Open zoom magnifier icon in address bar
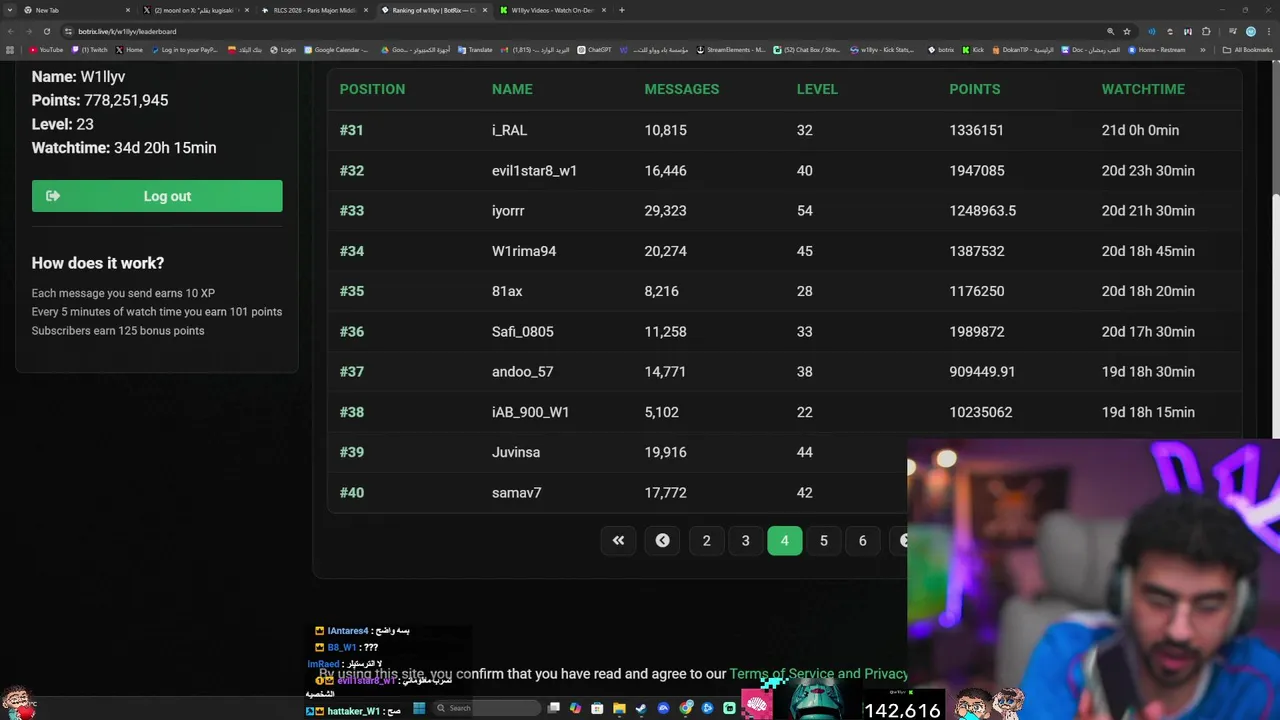The image size is (1280, 720). point(1110,31)
